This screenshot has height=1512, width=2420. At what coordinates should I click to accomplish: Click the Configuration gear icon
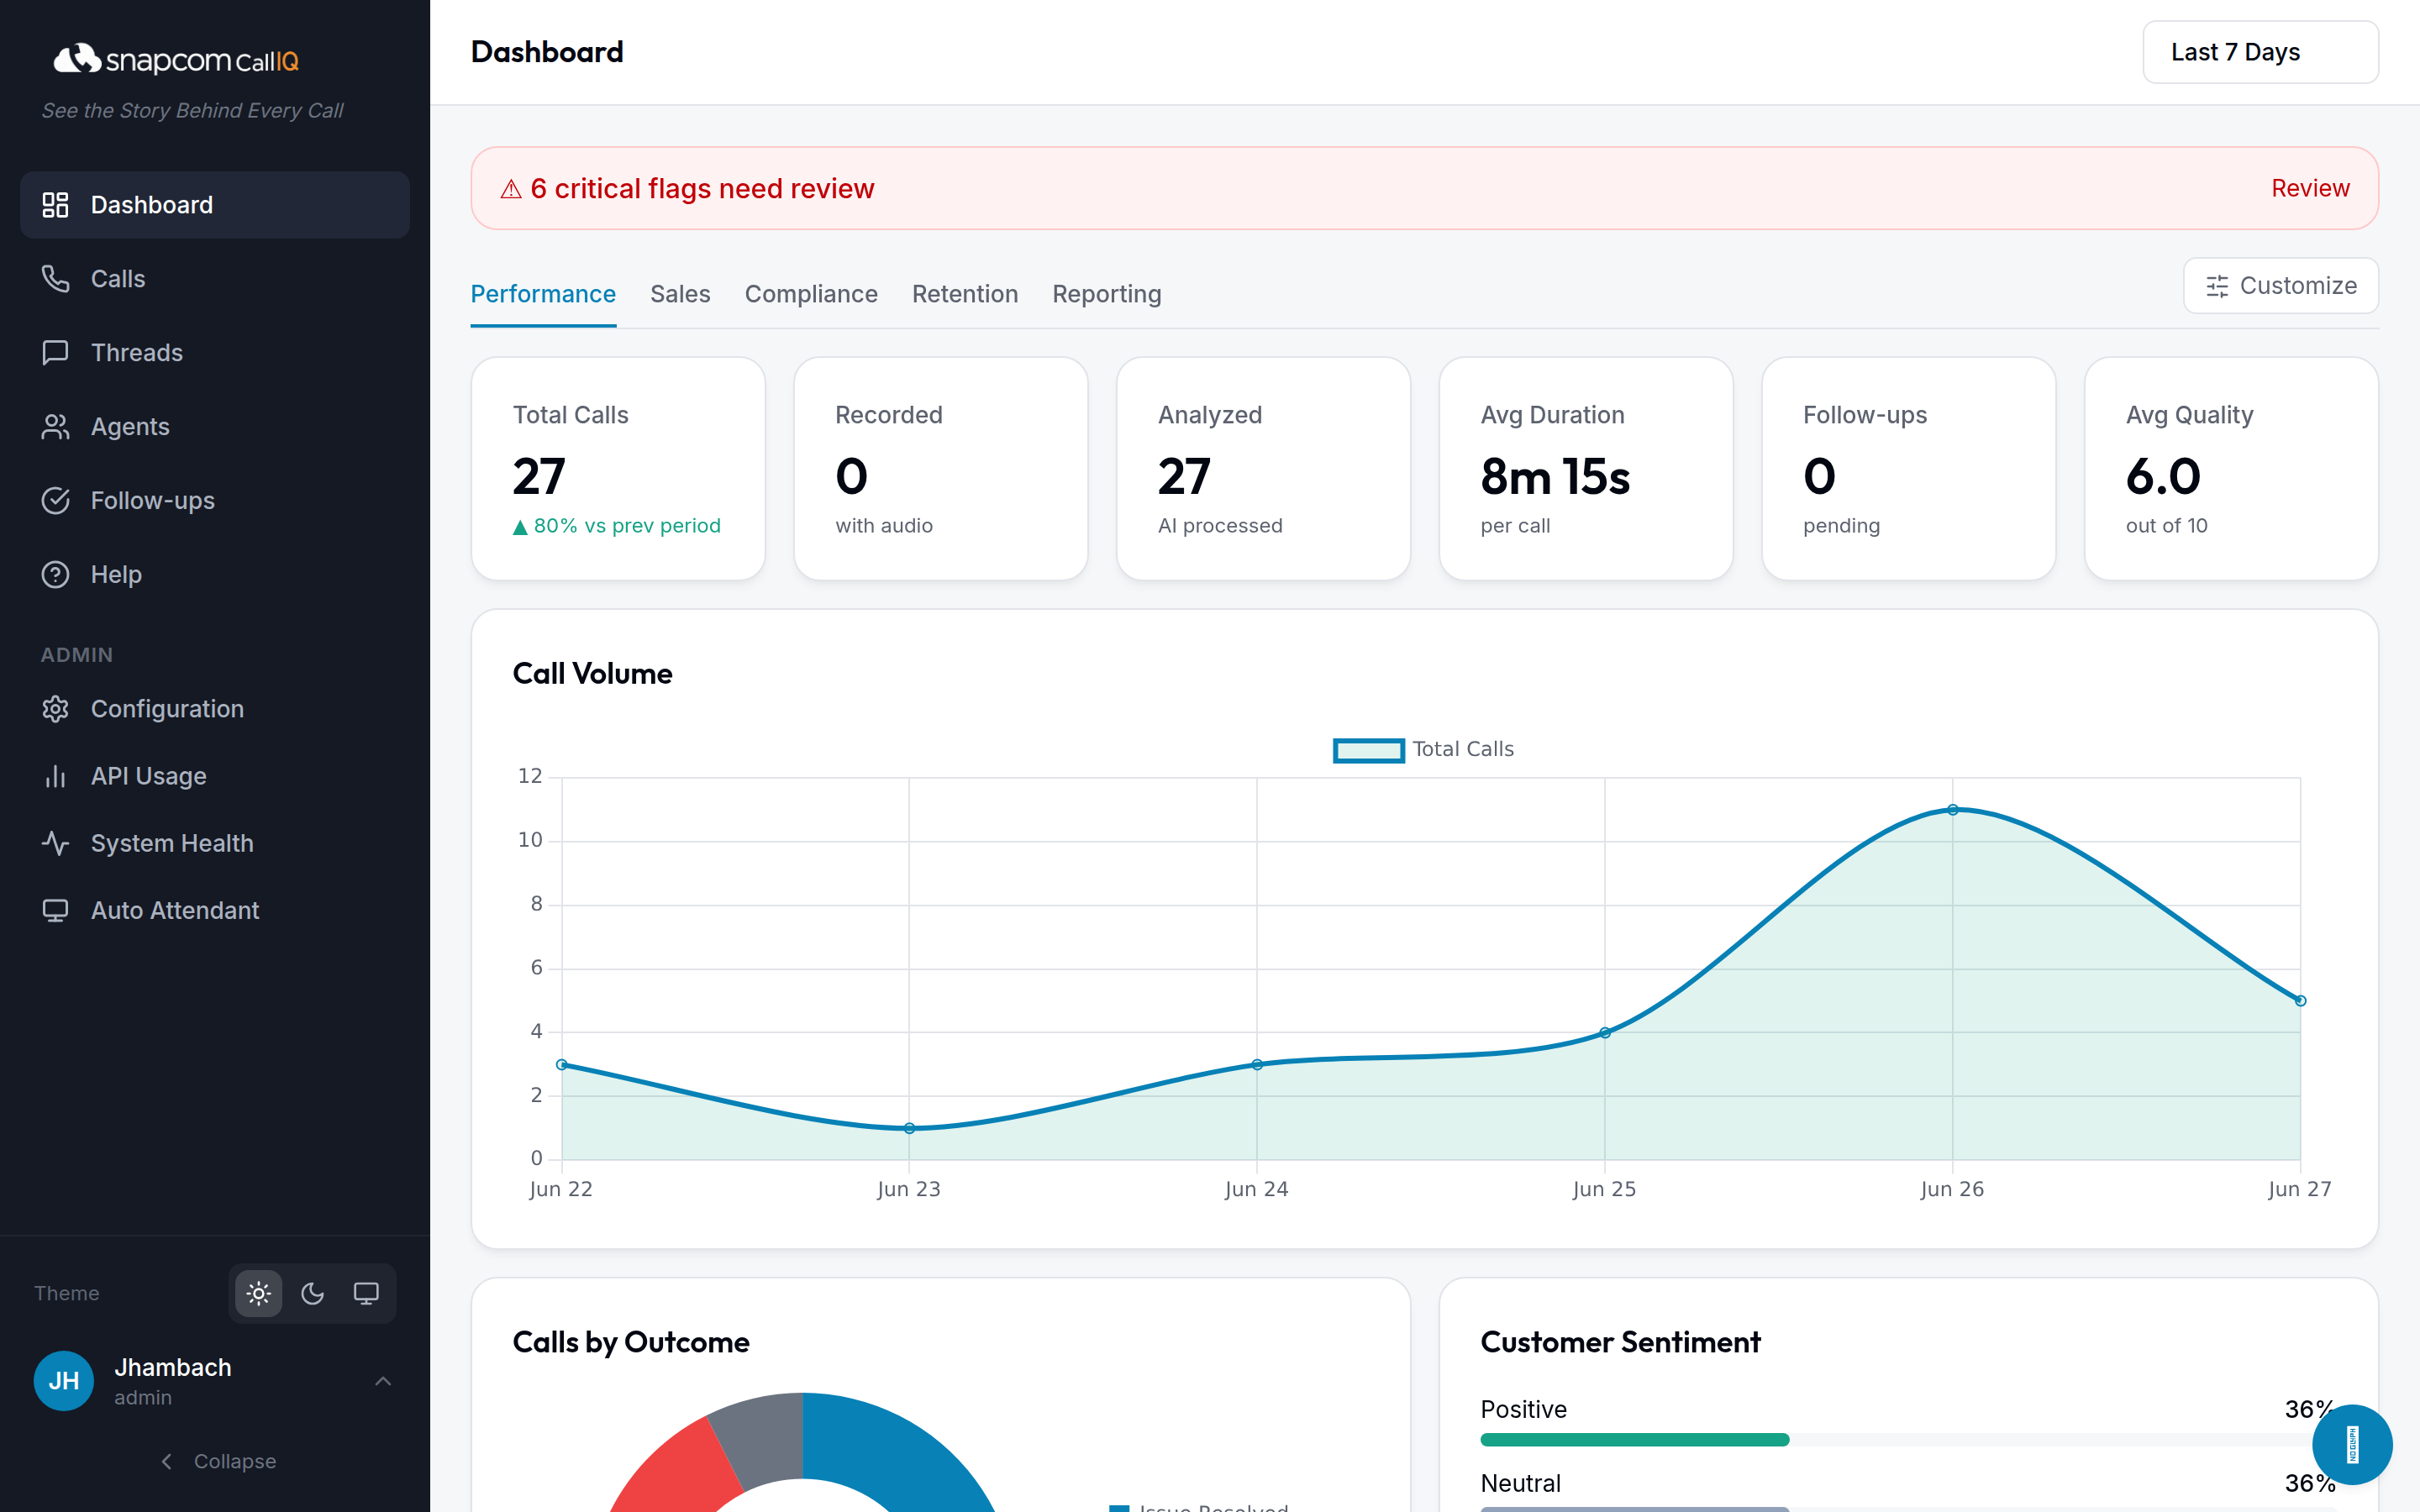pyautogui.click(x=55, y=709)
